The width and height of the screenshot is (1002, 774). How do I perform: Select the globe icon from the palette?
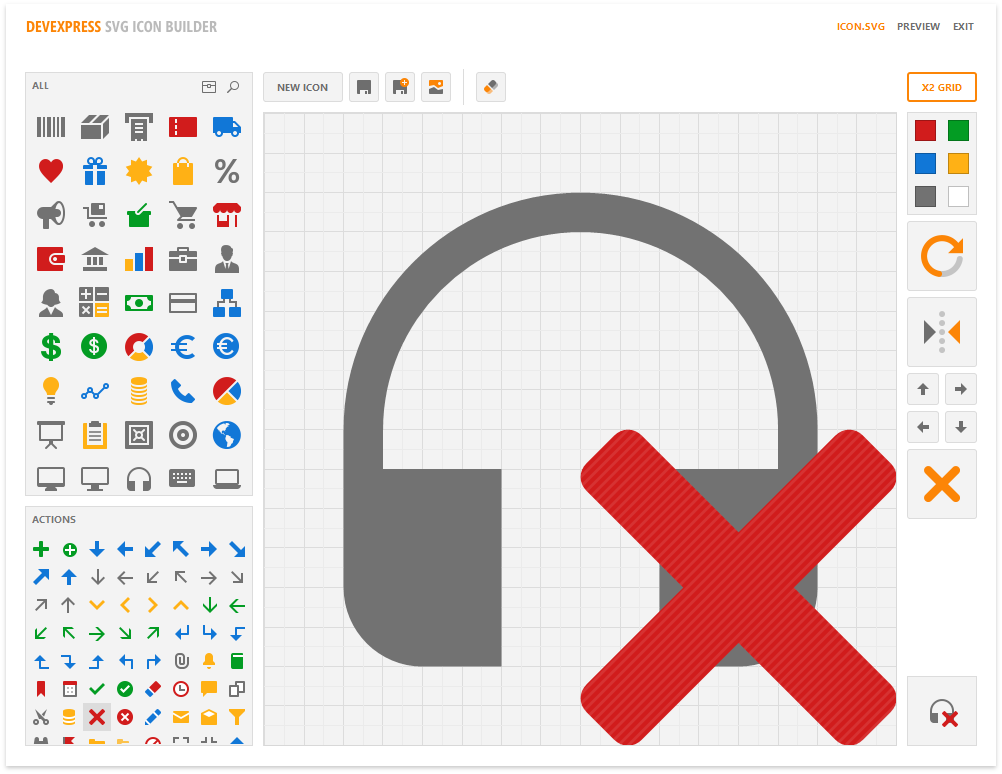(227, 434)
